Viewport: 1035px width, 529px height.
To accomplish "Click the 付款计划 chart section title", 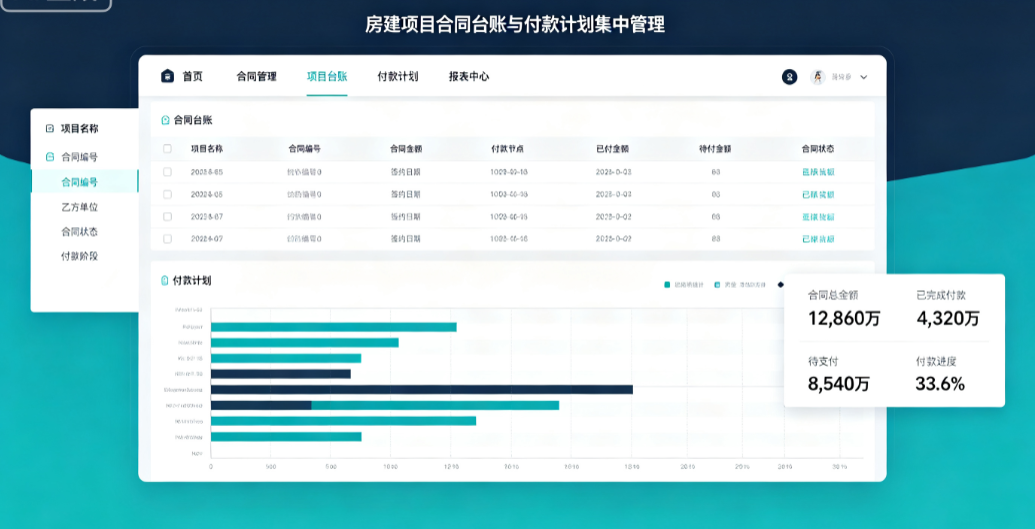I will coord(192,281).
